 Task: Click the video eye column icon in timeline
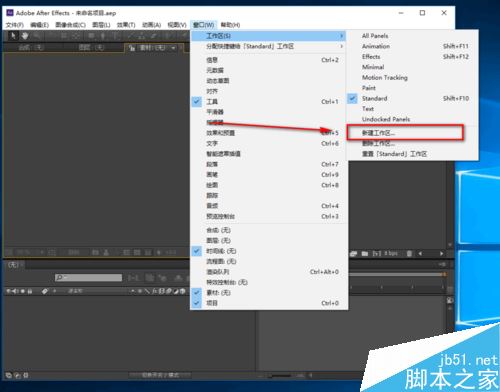[x=9, y=291]
